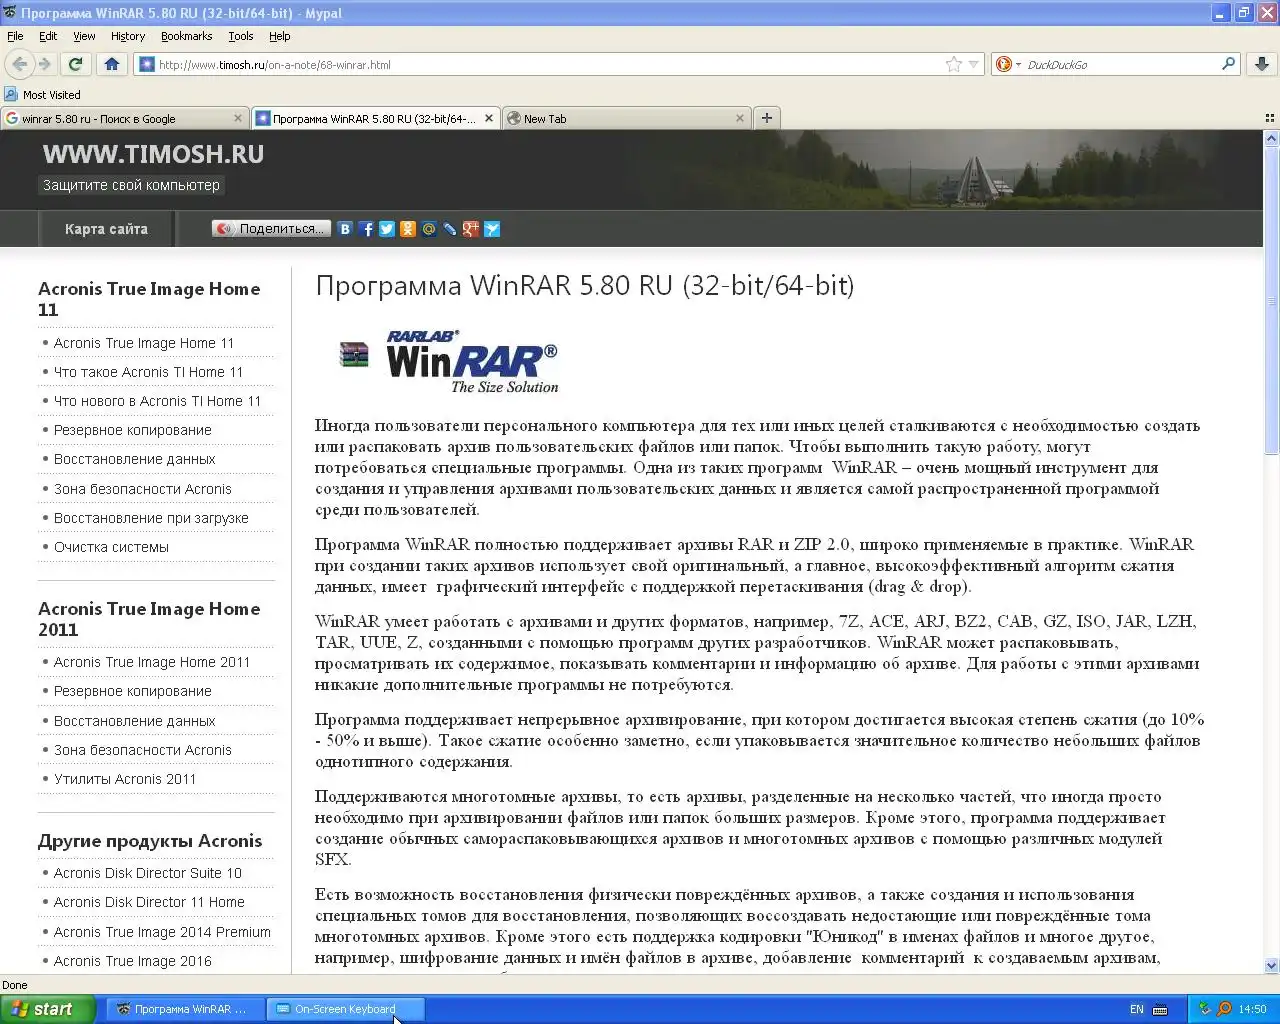This screenshot has height=1024, width=1280.
Task: Share on Google Plus icon
Action: tap(471, 229)
